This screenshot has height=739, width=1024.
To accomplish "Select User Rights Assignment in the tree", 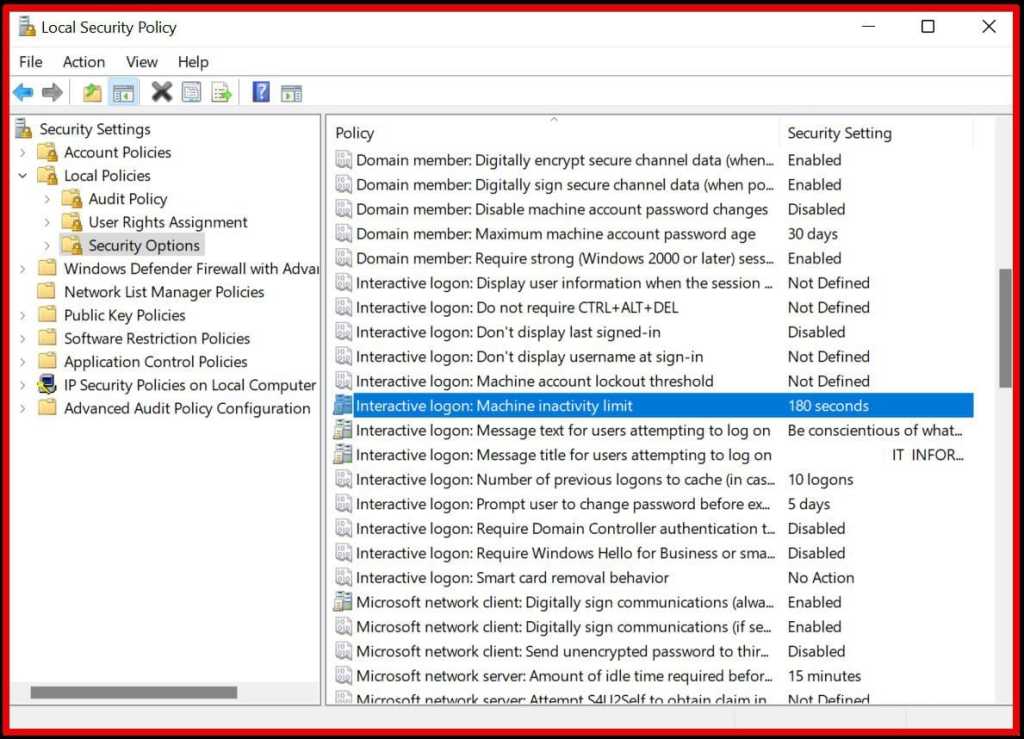I will [x=167, y=222].
